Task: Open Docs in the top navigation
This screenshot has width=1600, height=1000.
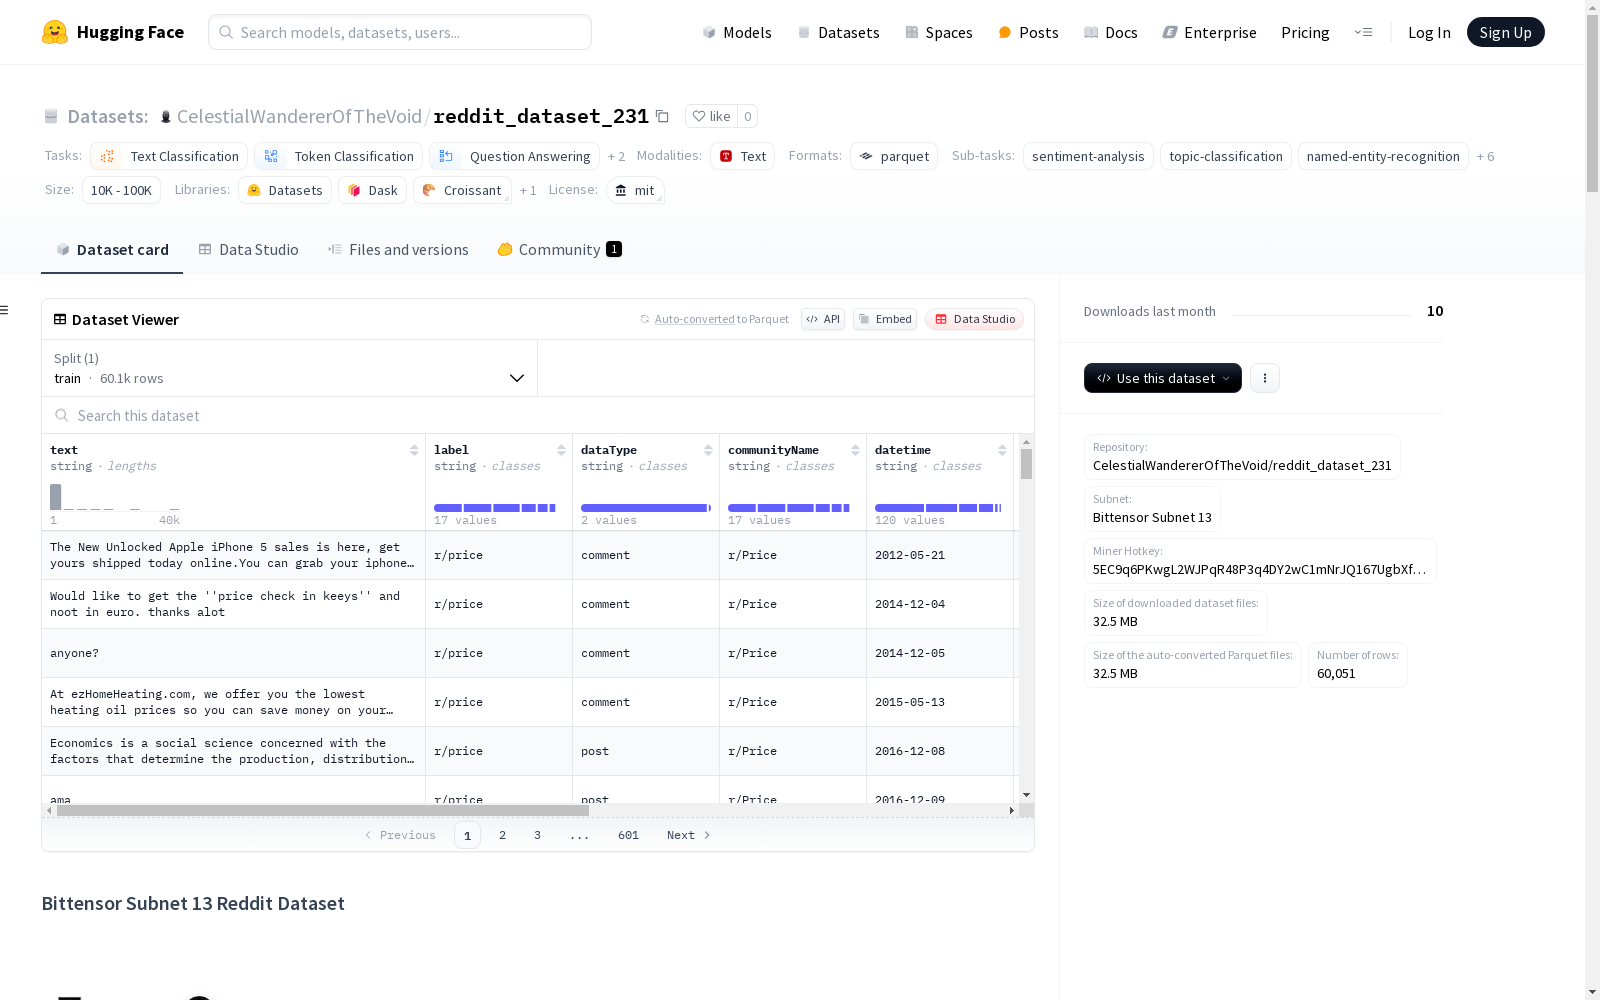Action: click(1110, 32)
